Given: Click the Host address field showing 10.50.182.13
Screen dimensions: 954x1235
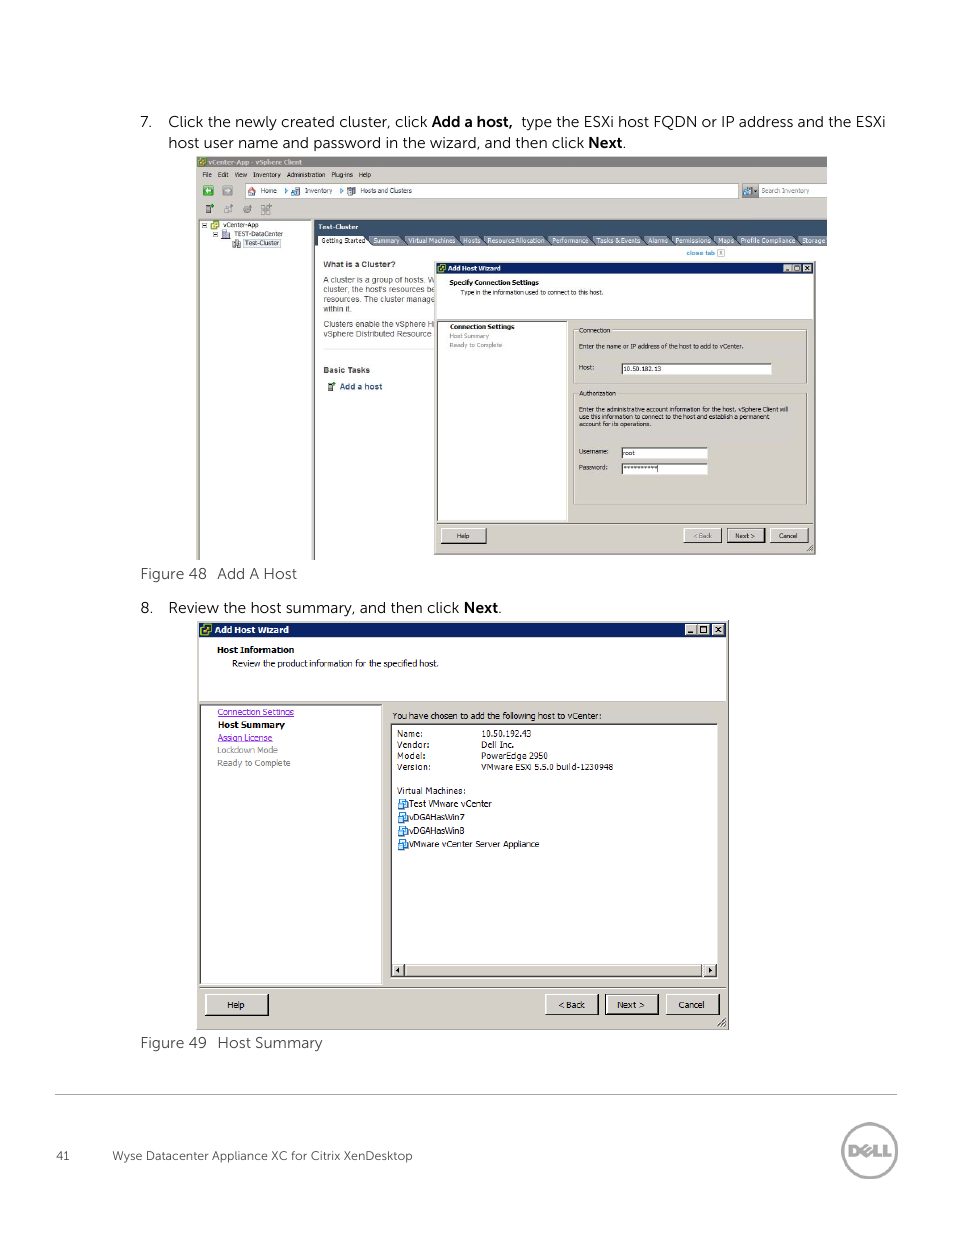Looking at the screenshot, I should [696, 369].
